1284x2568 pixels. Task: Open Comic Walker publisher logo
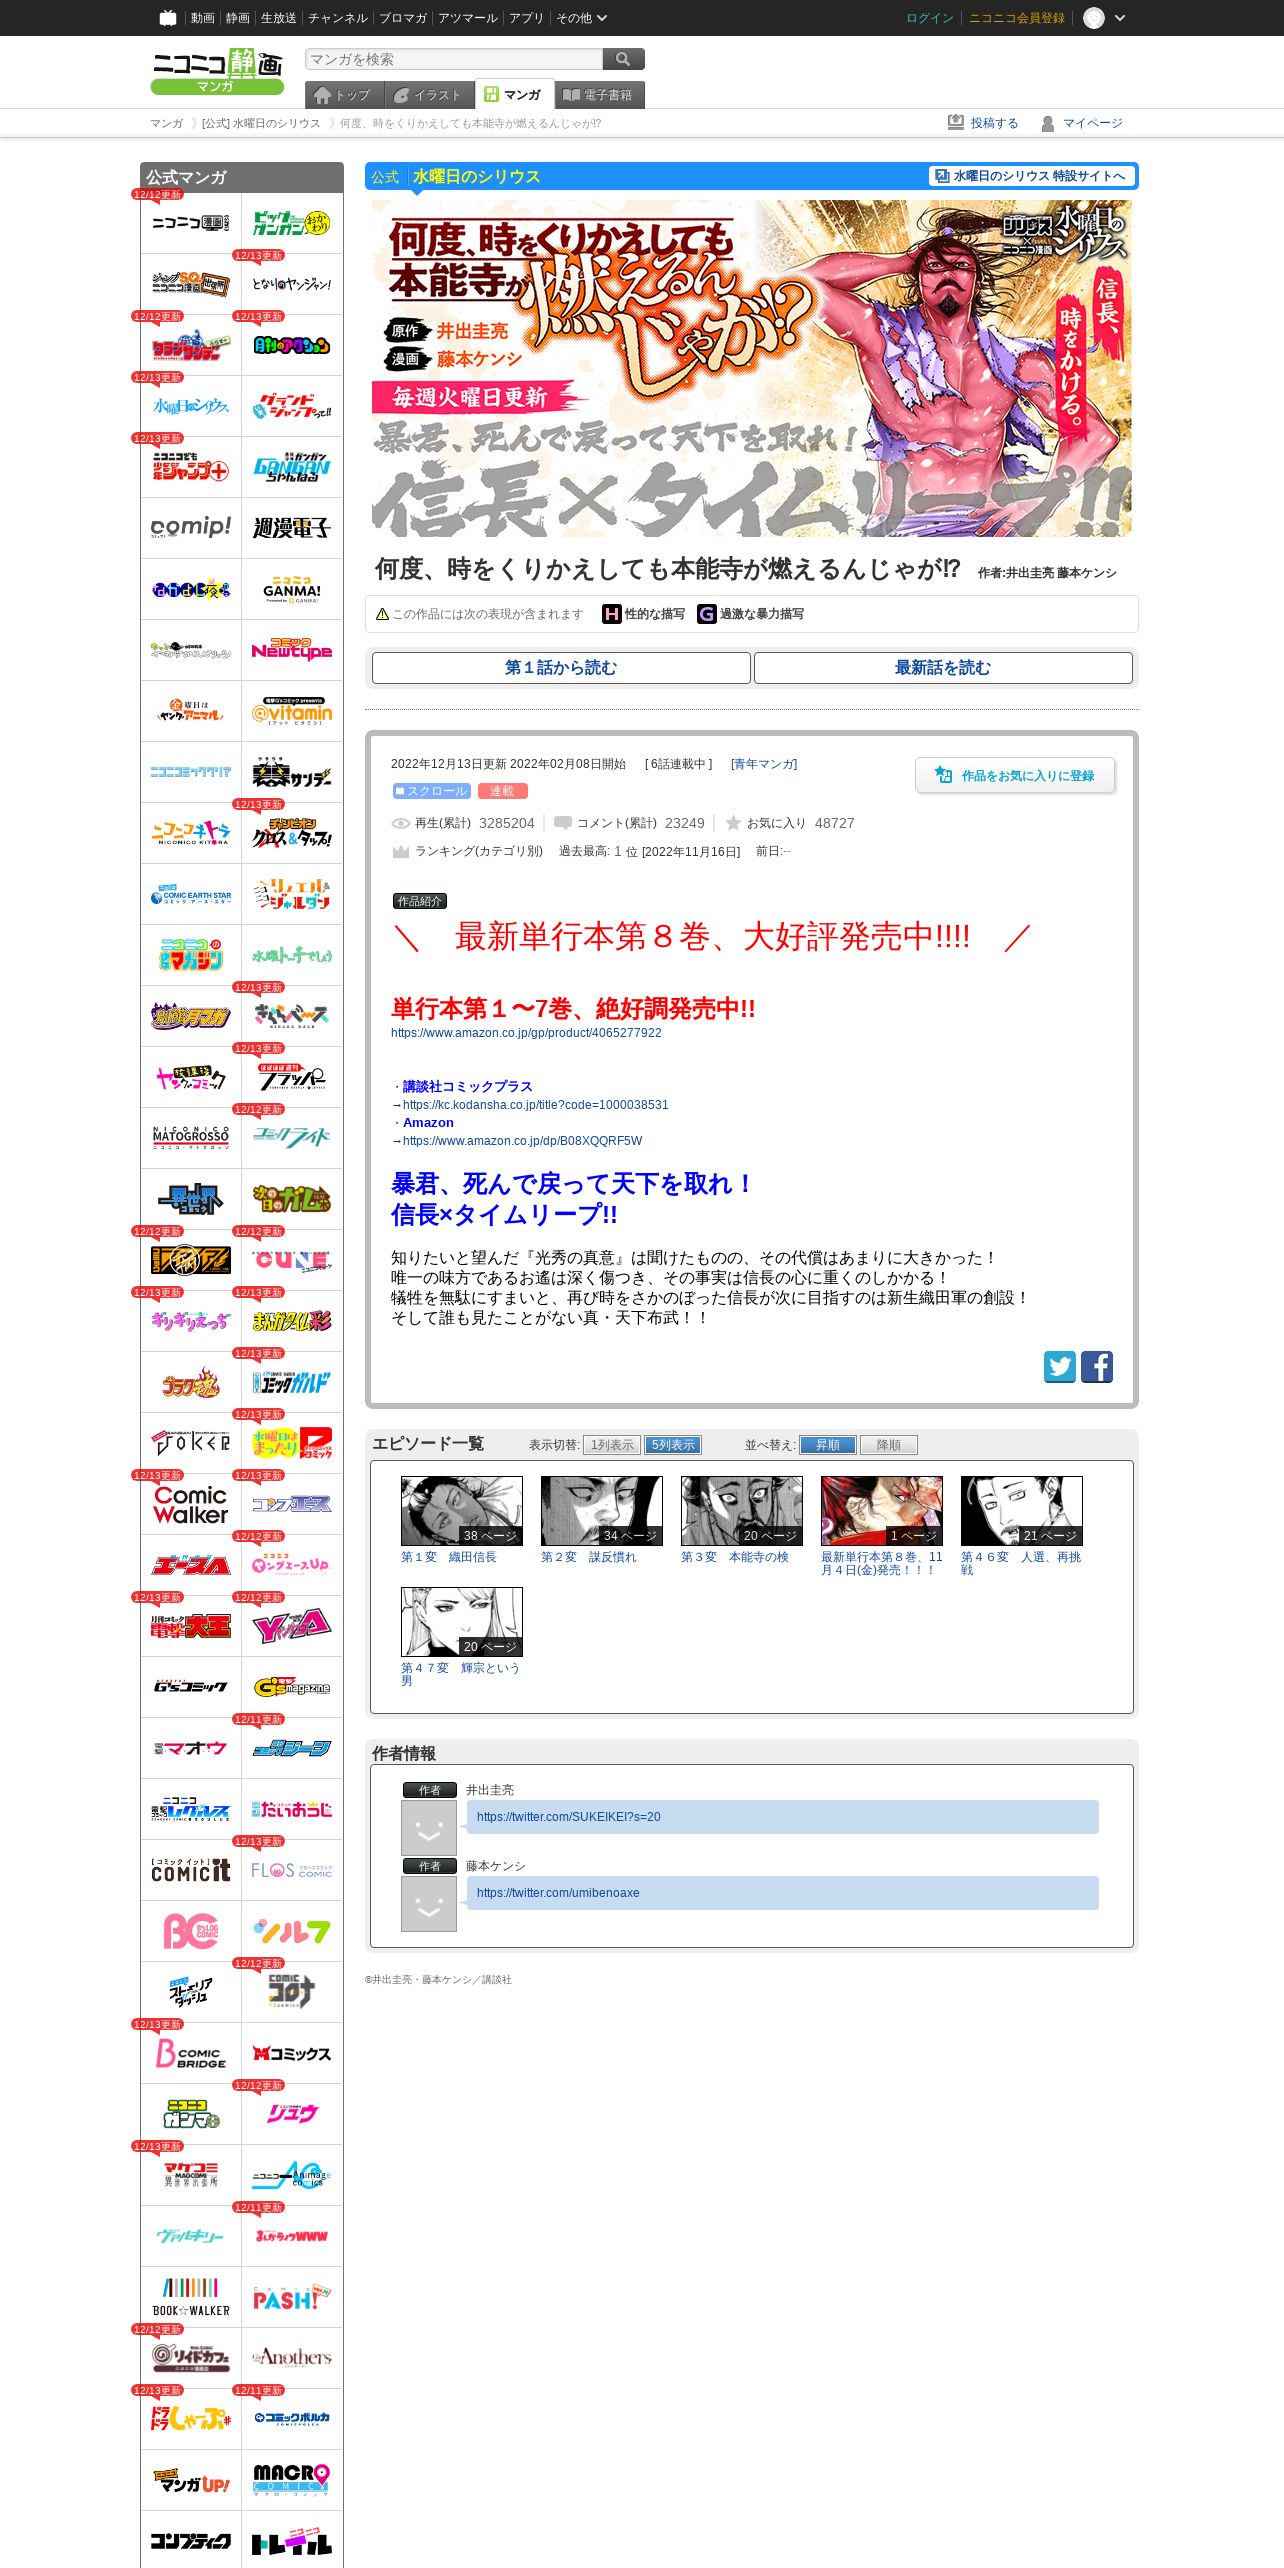pyautogui.click(x=191, y=1504)
